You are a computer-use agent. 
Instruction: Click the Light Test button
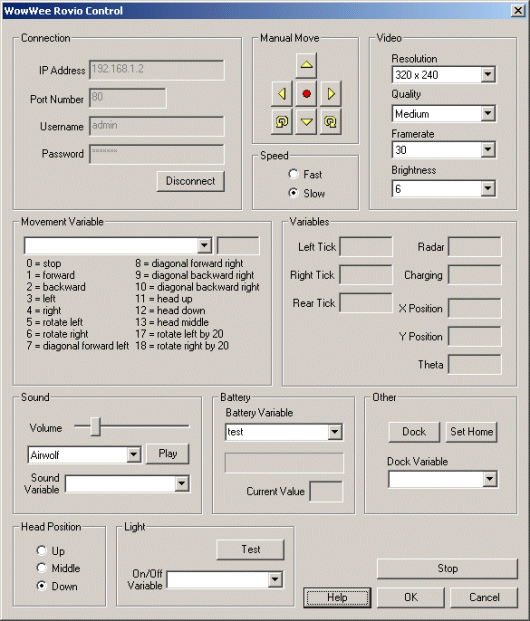[250, 549]
